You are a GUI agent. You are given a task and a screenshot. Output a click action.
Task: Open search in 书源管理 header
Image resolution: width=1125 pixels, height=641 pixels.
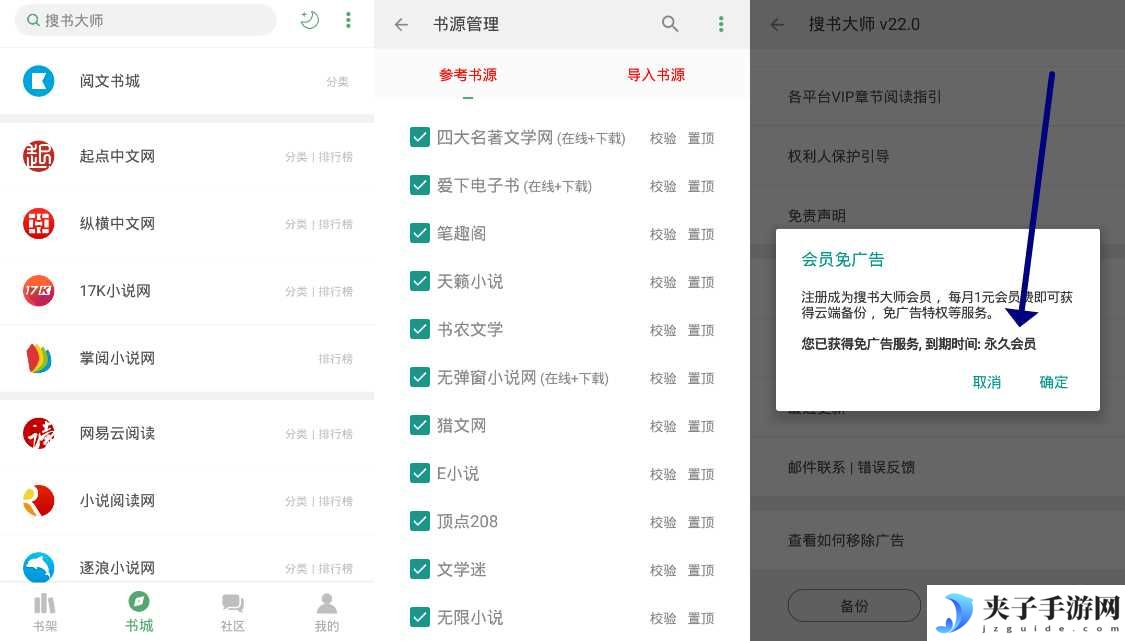[669, 24]
